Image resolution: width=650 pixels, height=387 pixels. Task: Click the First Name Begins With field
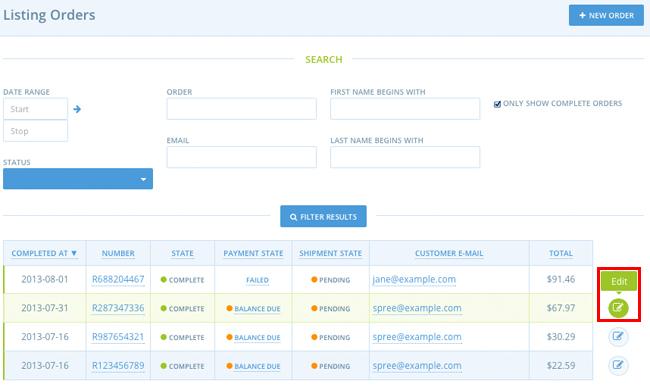(x=405, y=109)
